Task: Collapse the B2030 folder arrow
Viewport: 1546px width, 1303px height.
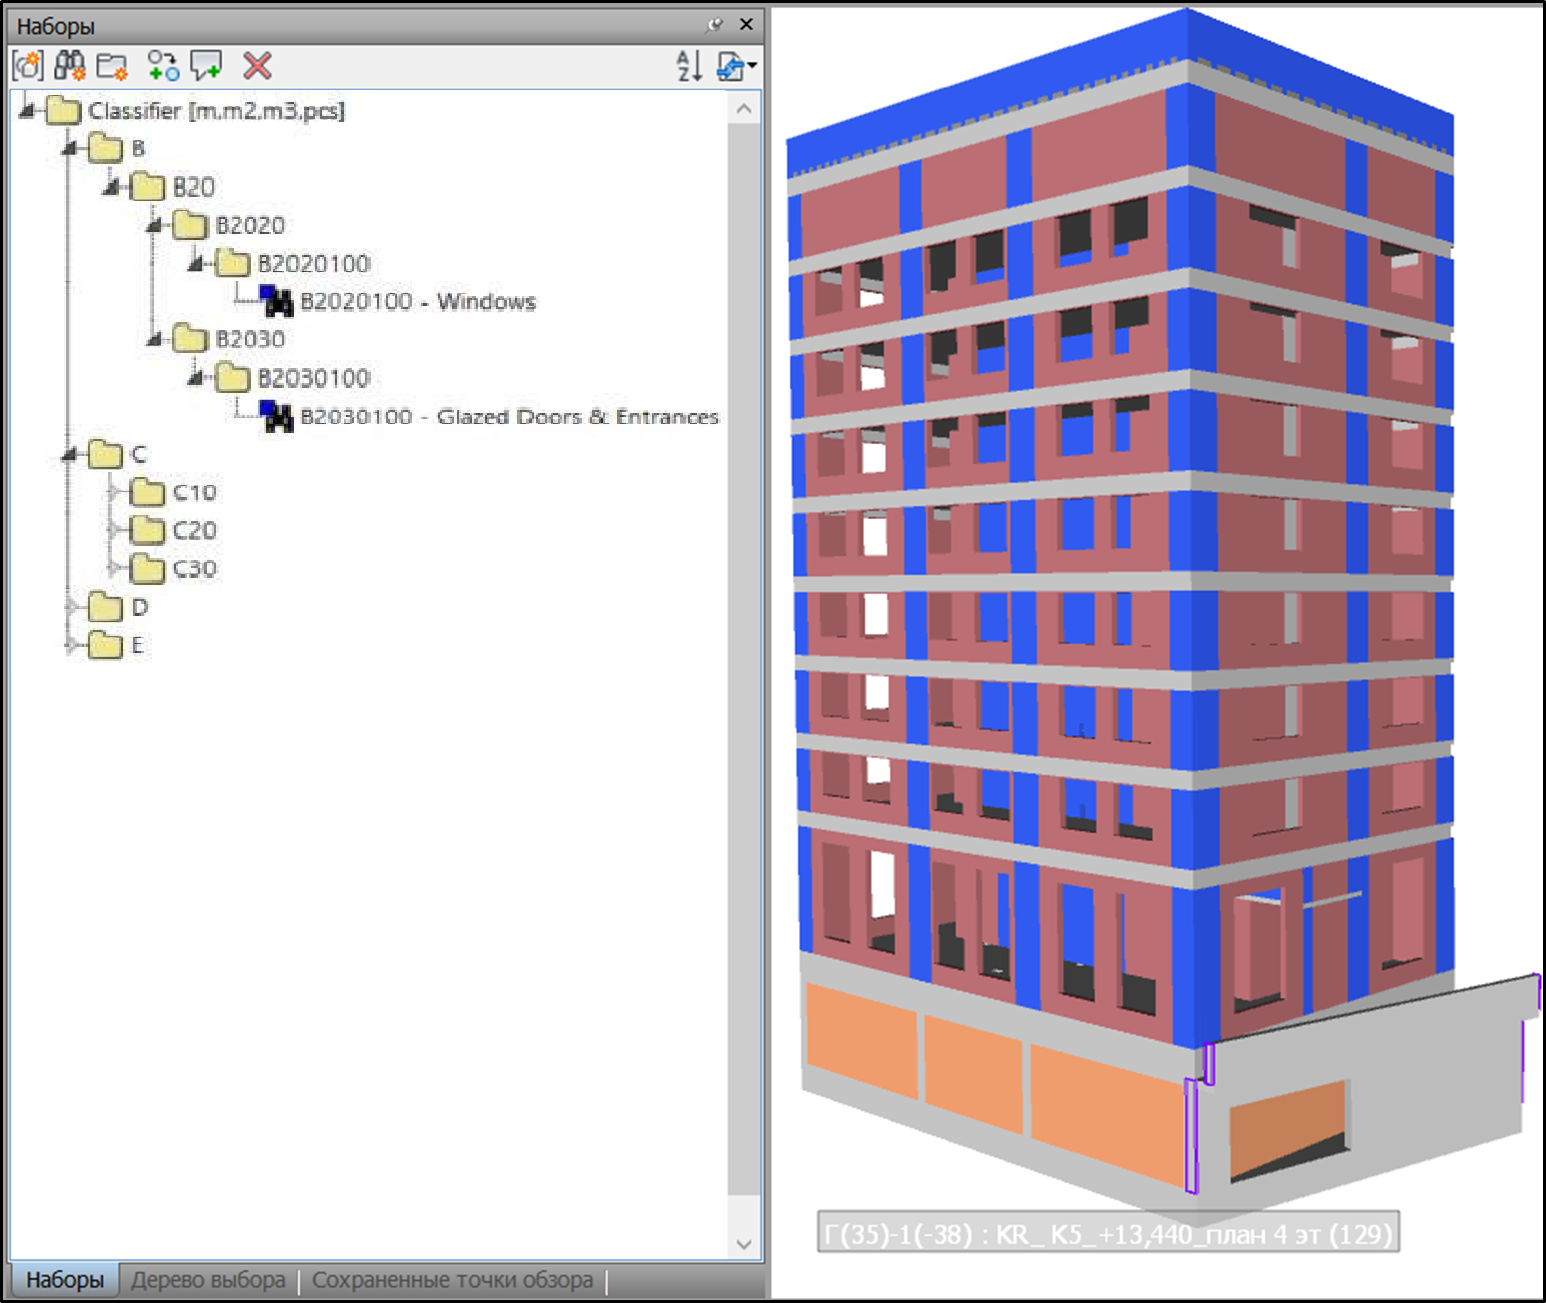Action: (x=153, y=339)
